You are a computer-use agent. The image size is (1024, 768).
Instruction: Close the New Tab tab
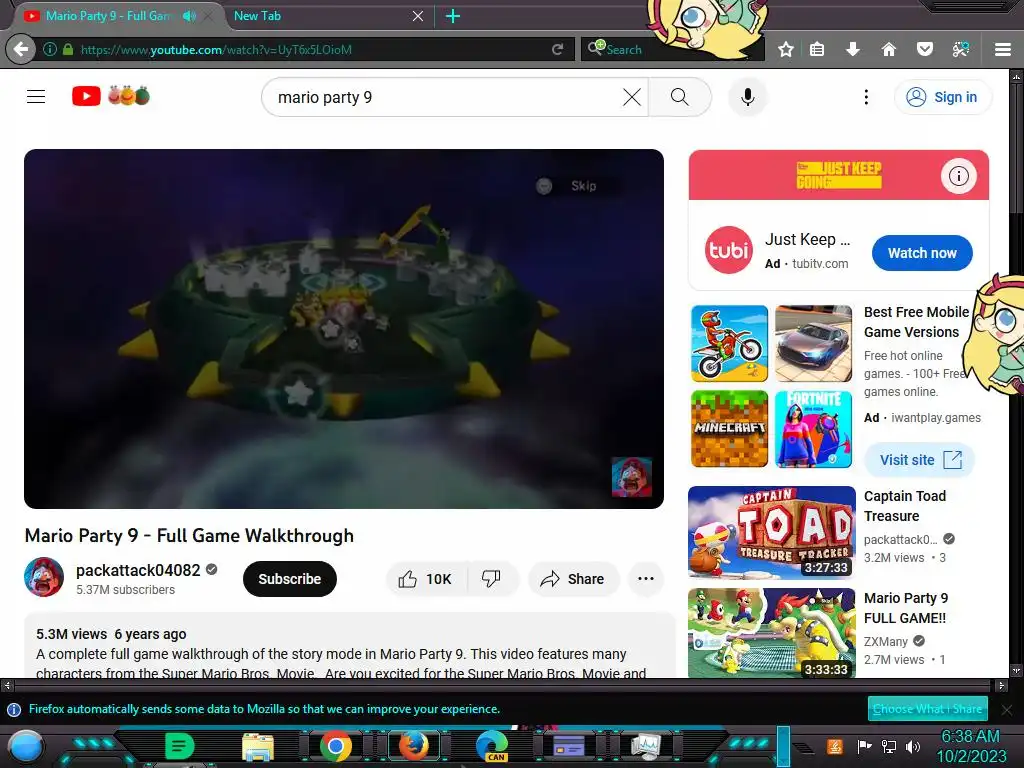418,16
